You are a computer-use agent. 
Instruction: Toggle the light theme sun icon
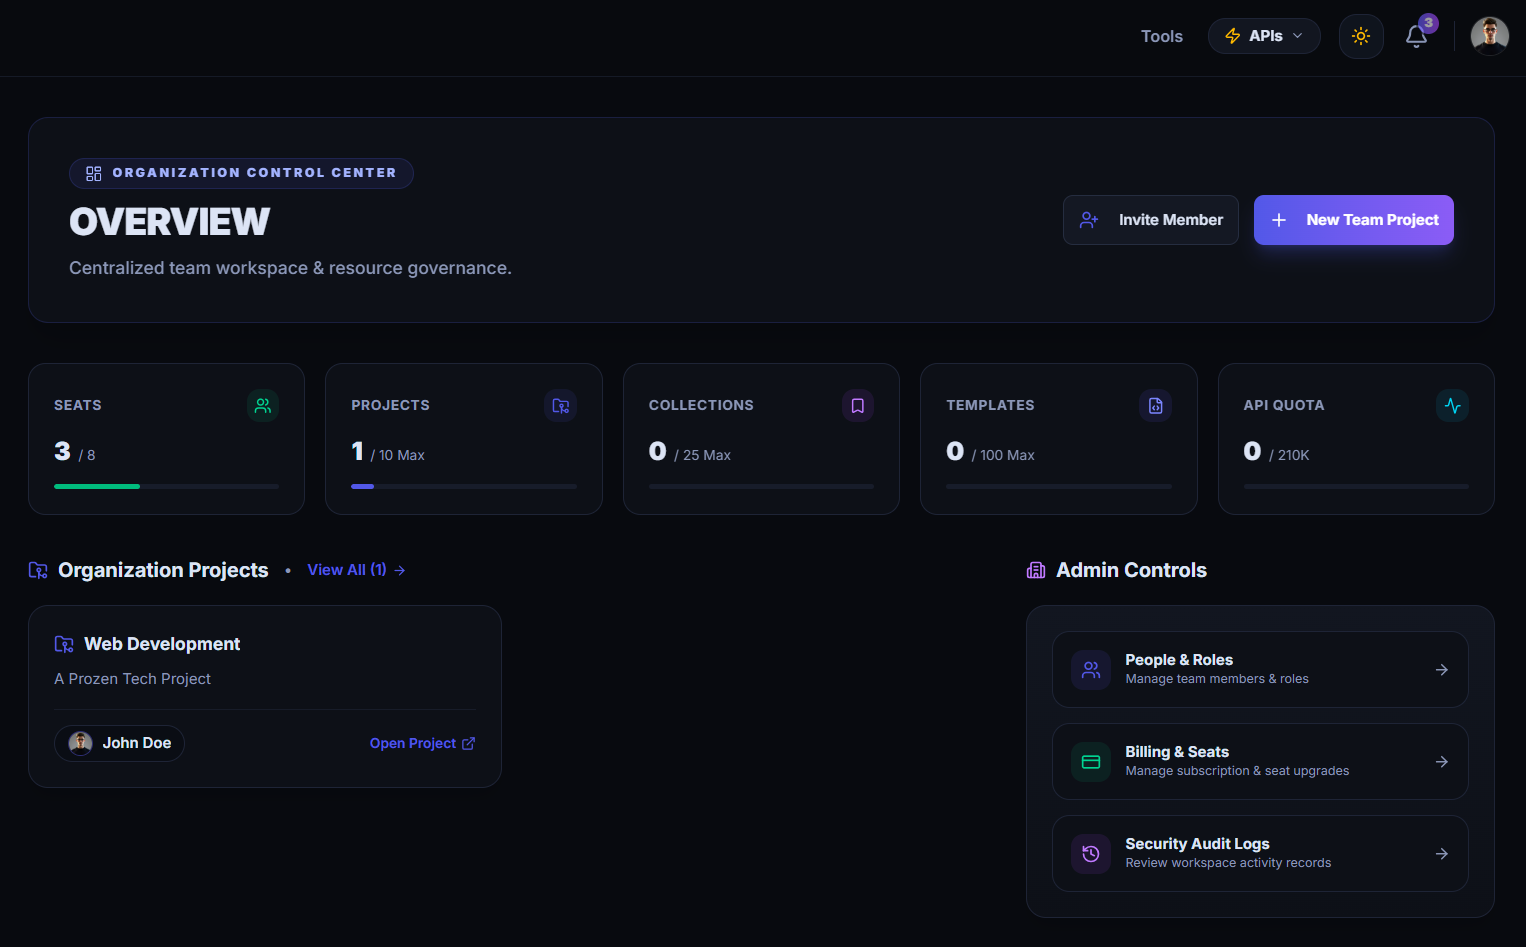[x=1361, y=36]
